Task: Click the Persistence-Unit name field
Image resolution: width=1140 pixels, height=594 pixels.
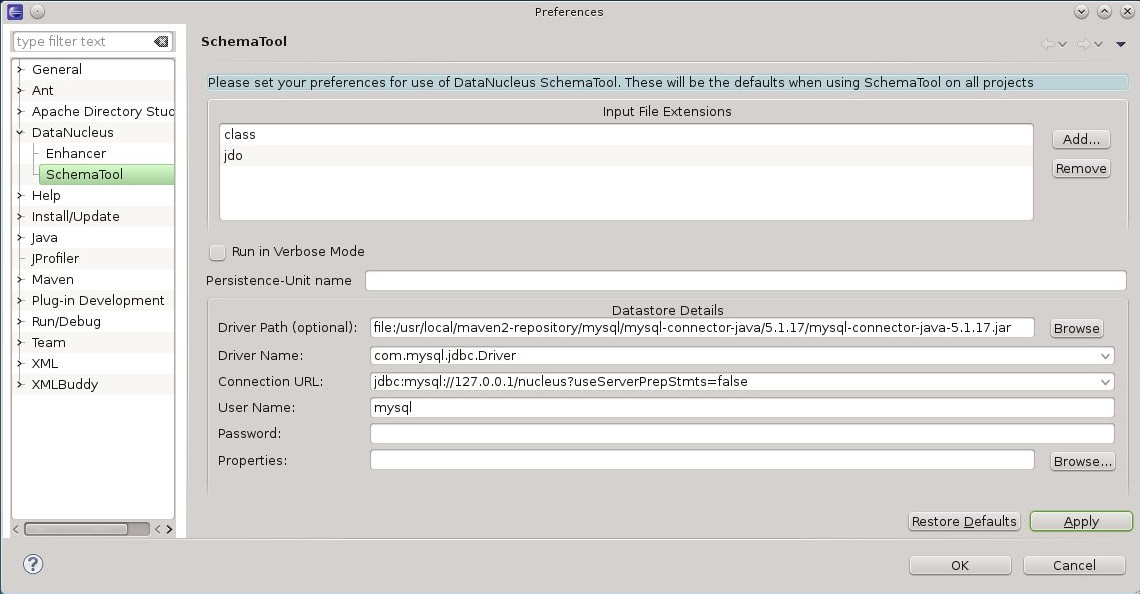Action: pyautogui.click(x=745, y=281)
